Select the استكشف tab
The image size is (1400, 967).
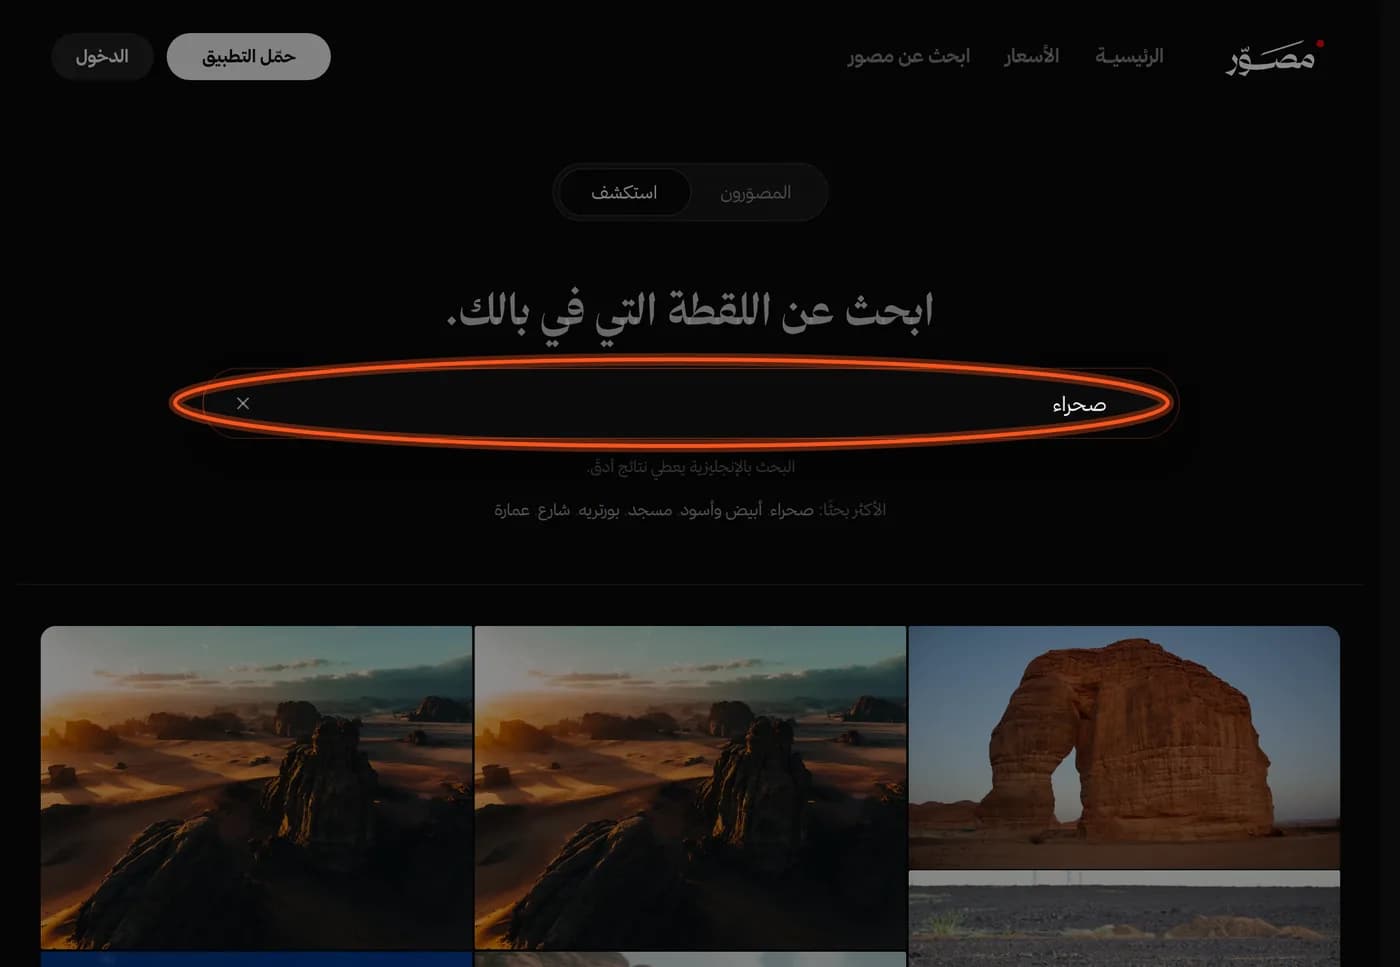(x=624, y=192)
